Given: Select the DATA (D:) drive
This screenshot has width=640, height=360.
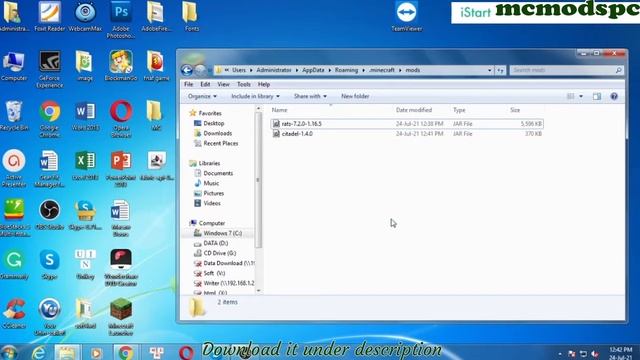Looking at the screenshot, I should tap(216, 243).
